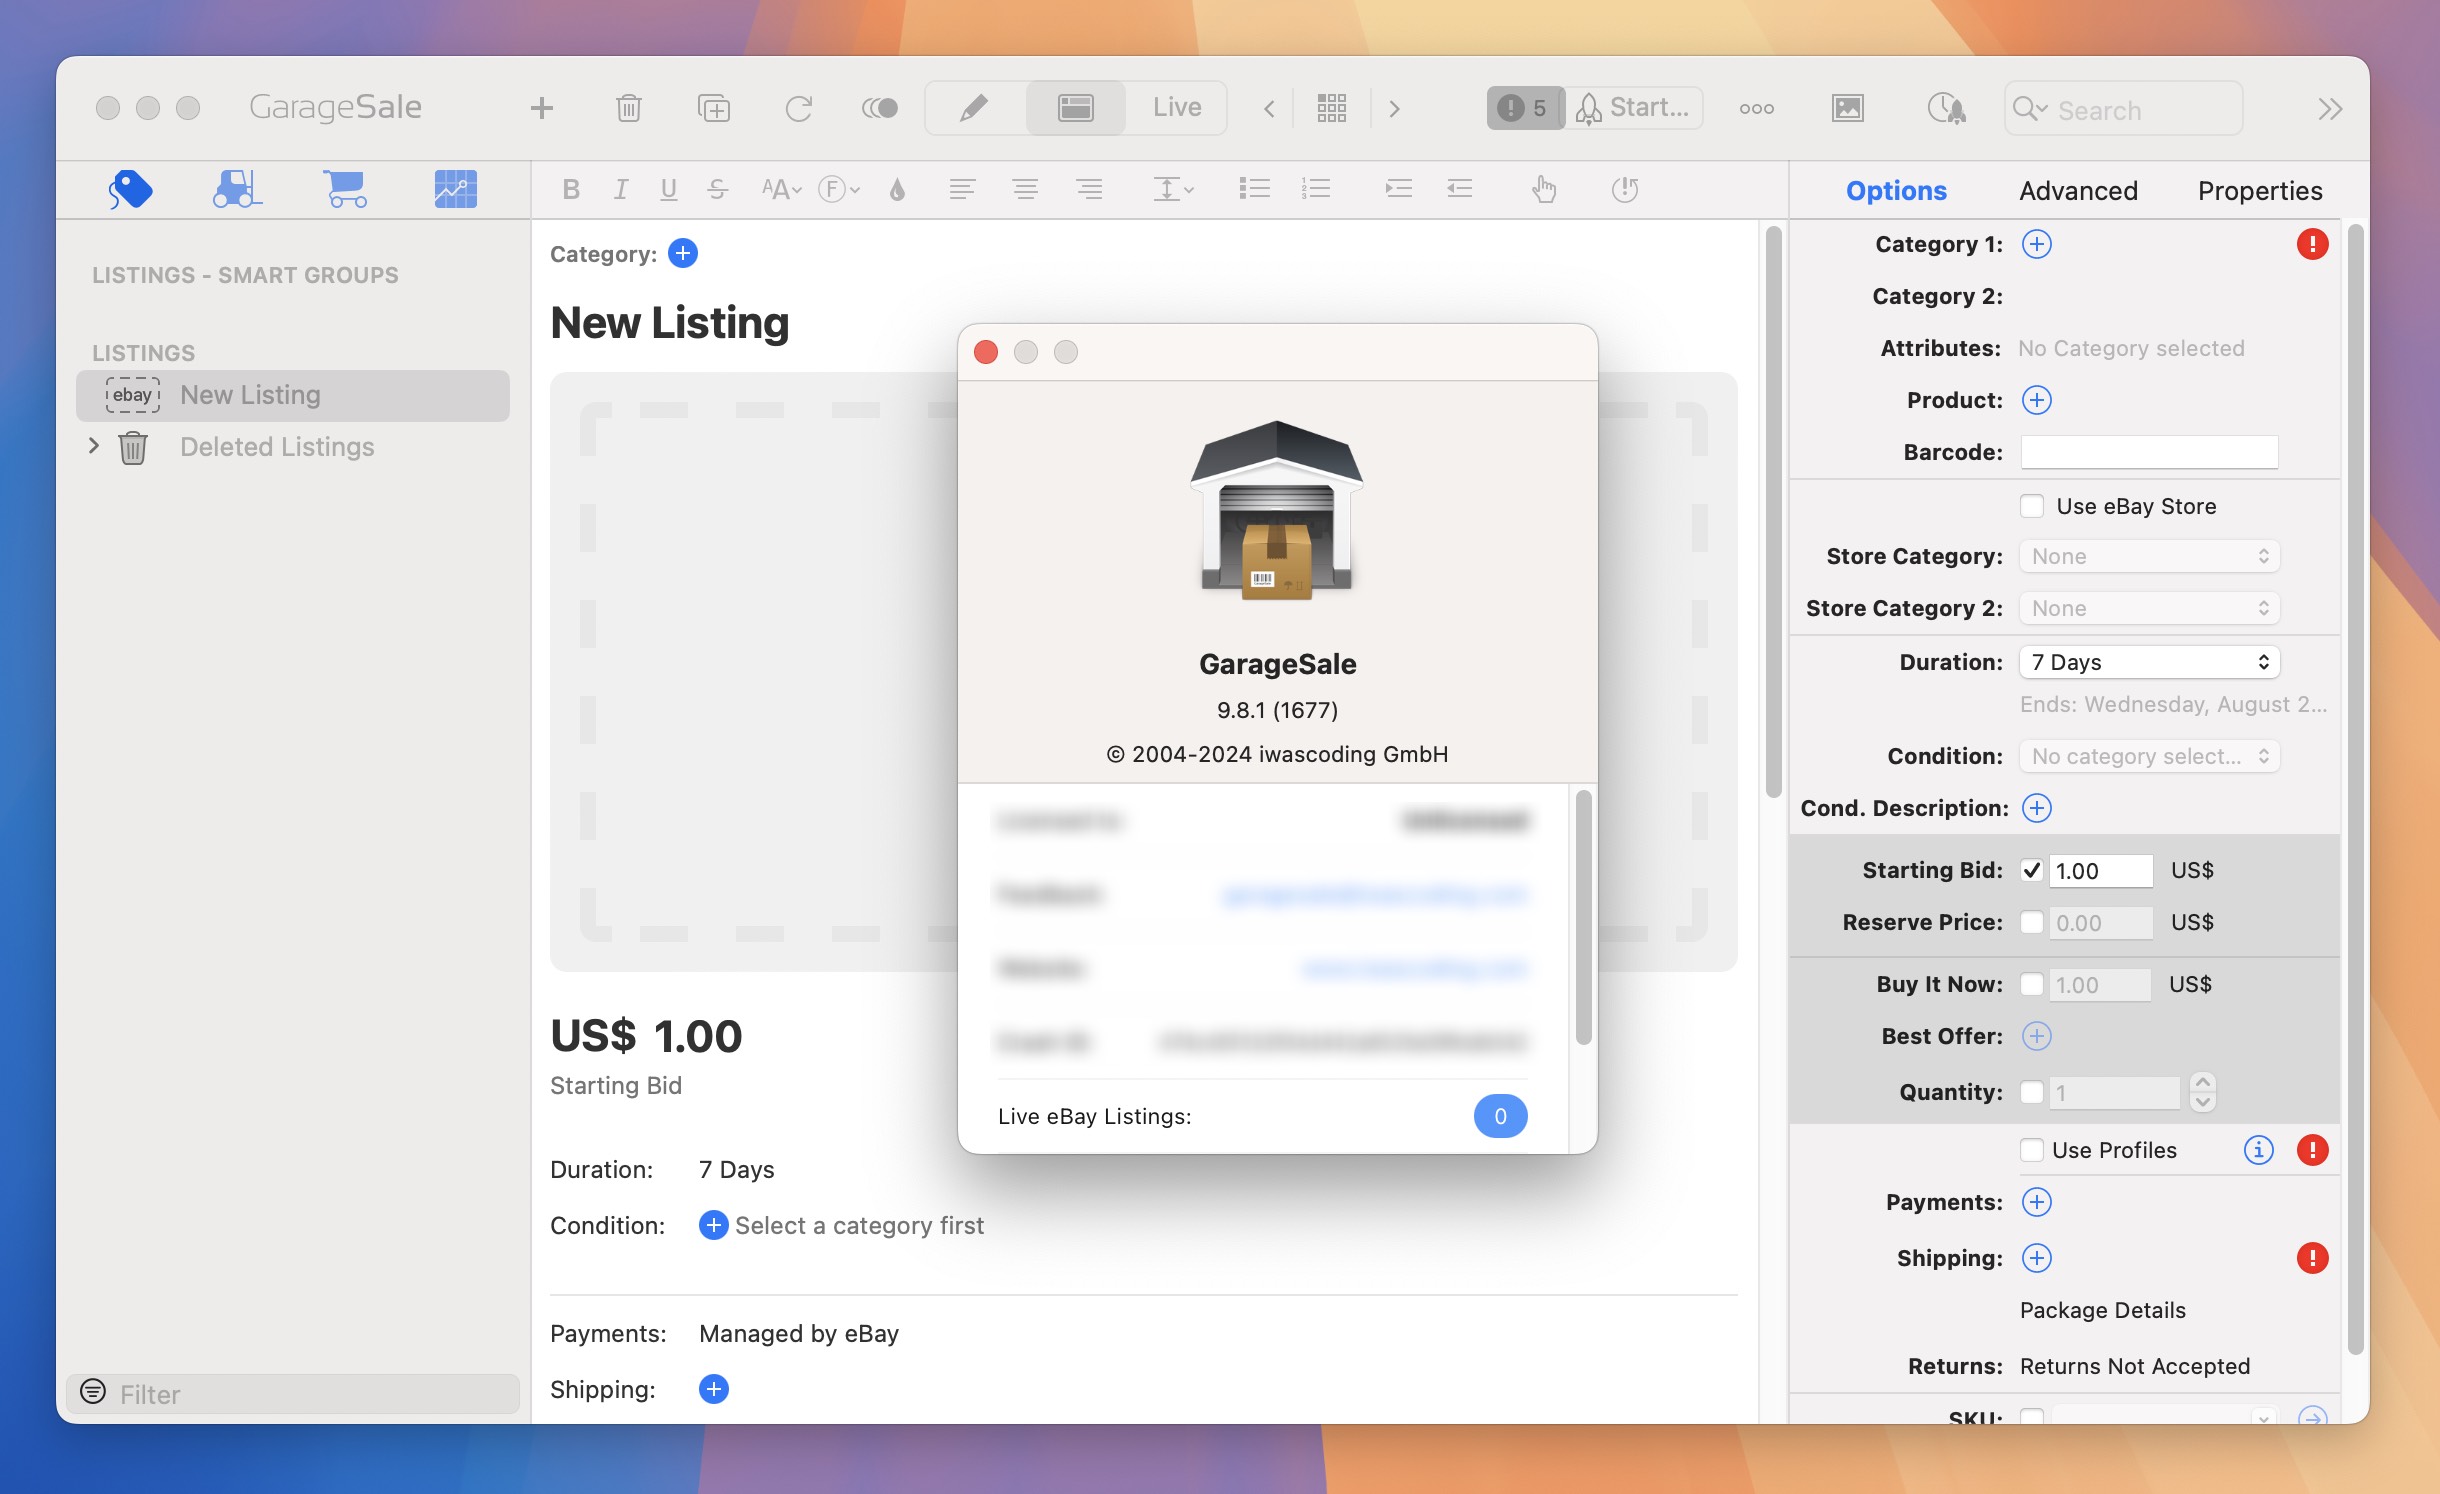The height and width of the screenshot is (1494, 2440).
Task: Open Inventory section with forklift icon
Action: click(x=237, y=189)
